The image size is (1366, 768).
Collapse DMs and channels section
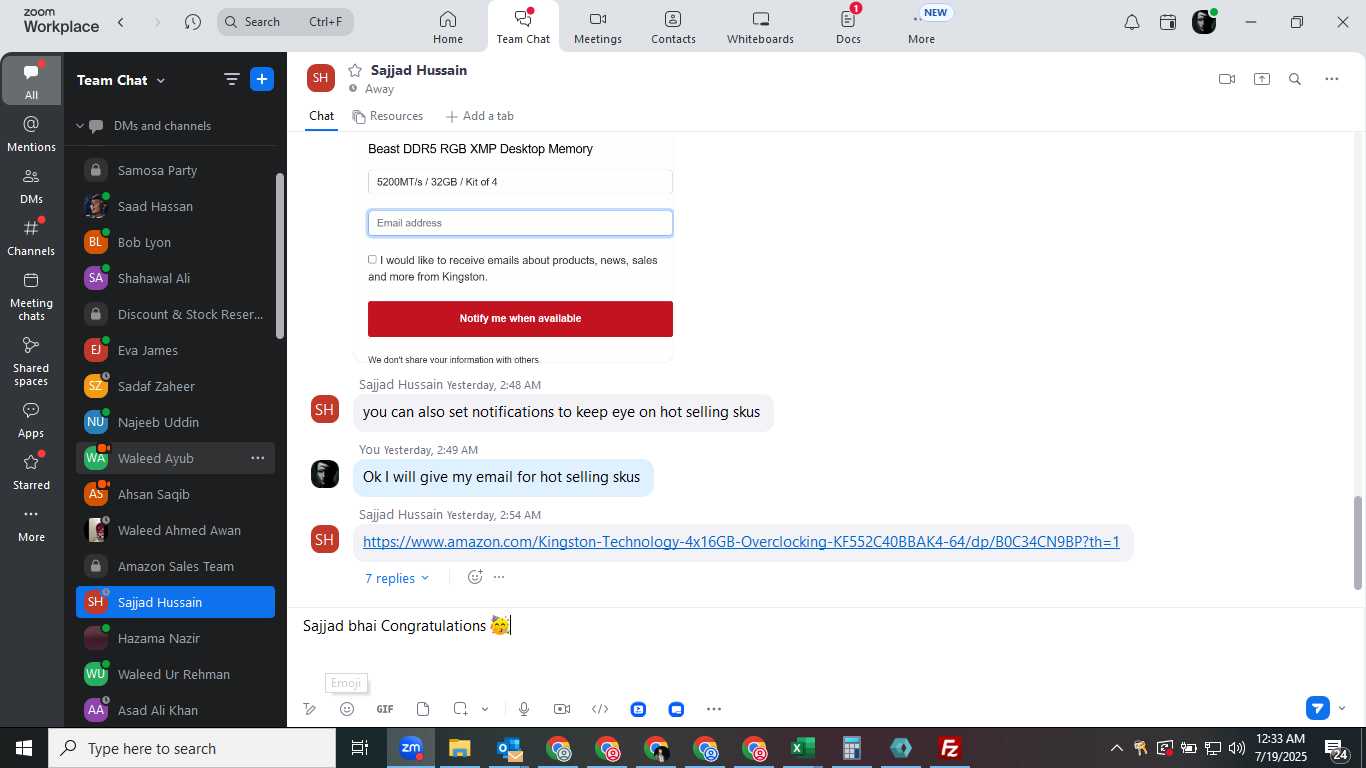pyautogui.click(x=80, y=126)
